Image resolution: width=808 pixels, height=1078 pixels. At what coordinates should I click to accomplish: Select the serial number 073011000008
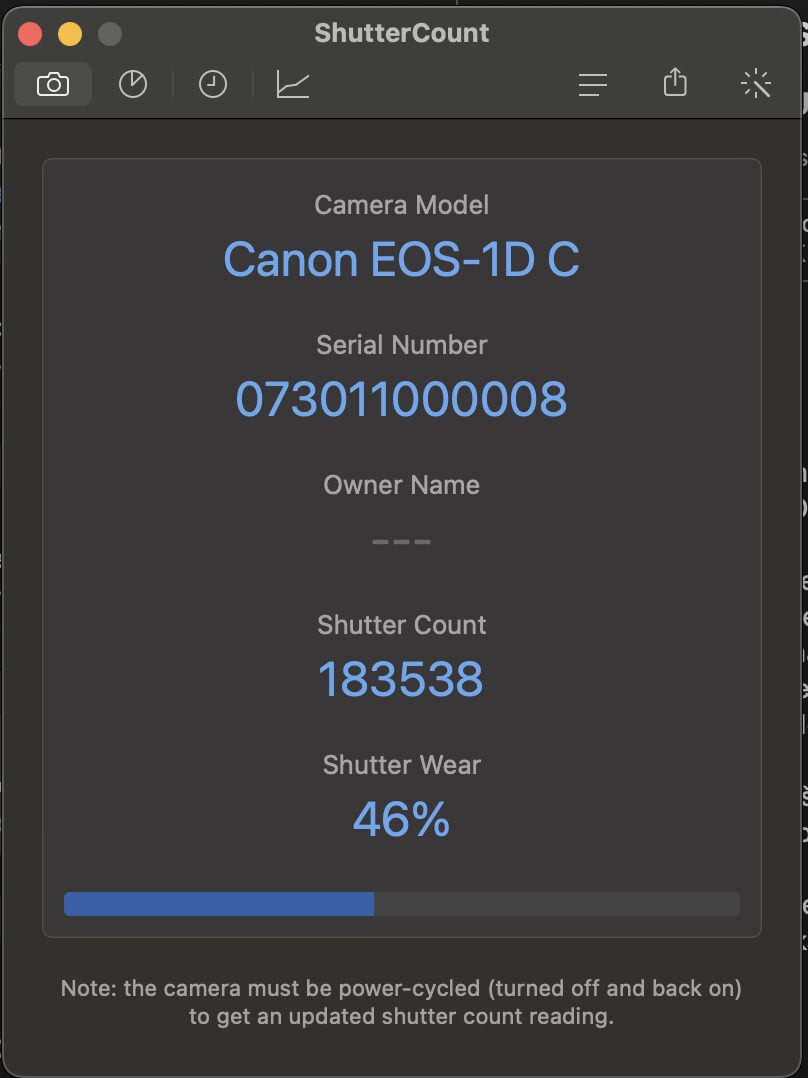click(401, 400)
